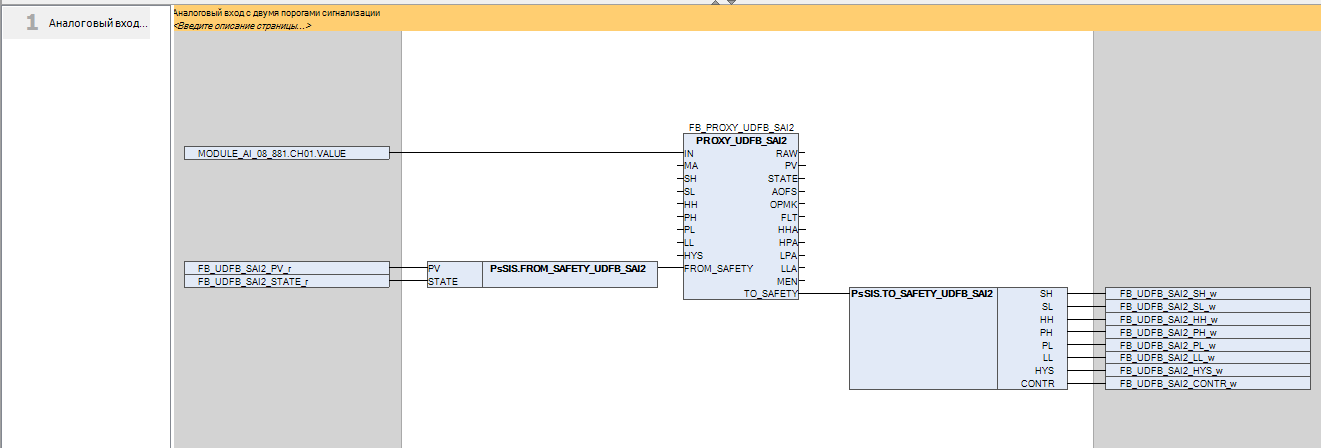Click the TO_SAFETY output pin of proxy block
Viewport: 1321px width, 448px height.
tap(770, 294)
